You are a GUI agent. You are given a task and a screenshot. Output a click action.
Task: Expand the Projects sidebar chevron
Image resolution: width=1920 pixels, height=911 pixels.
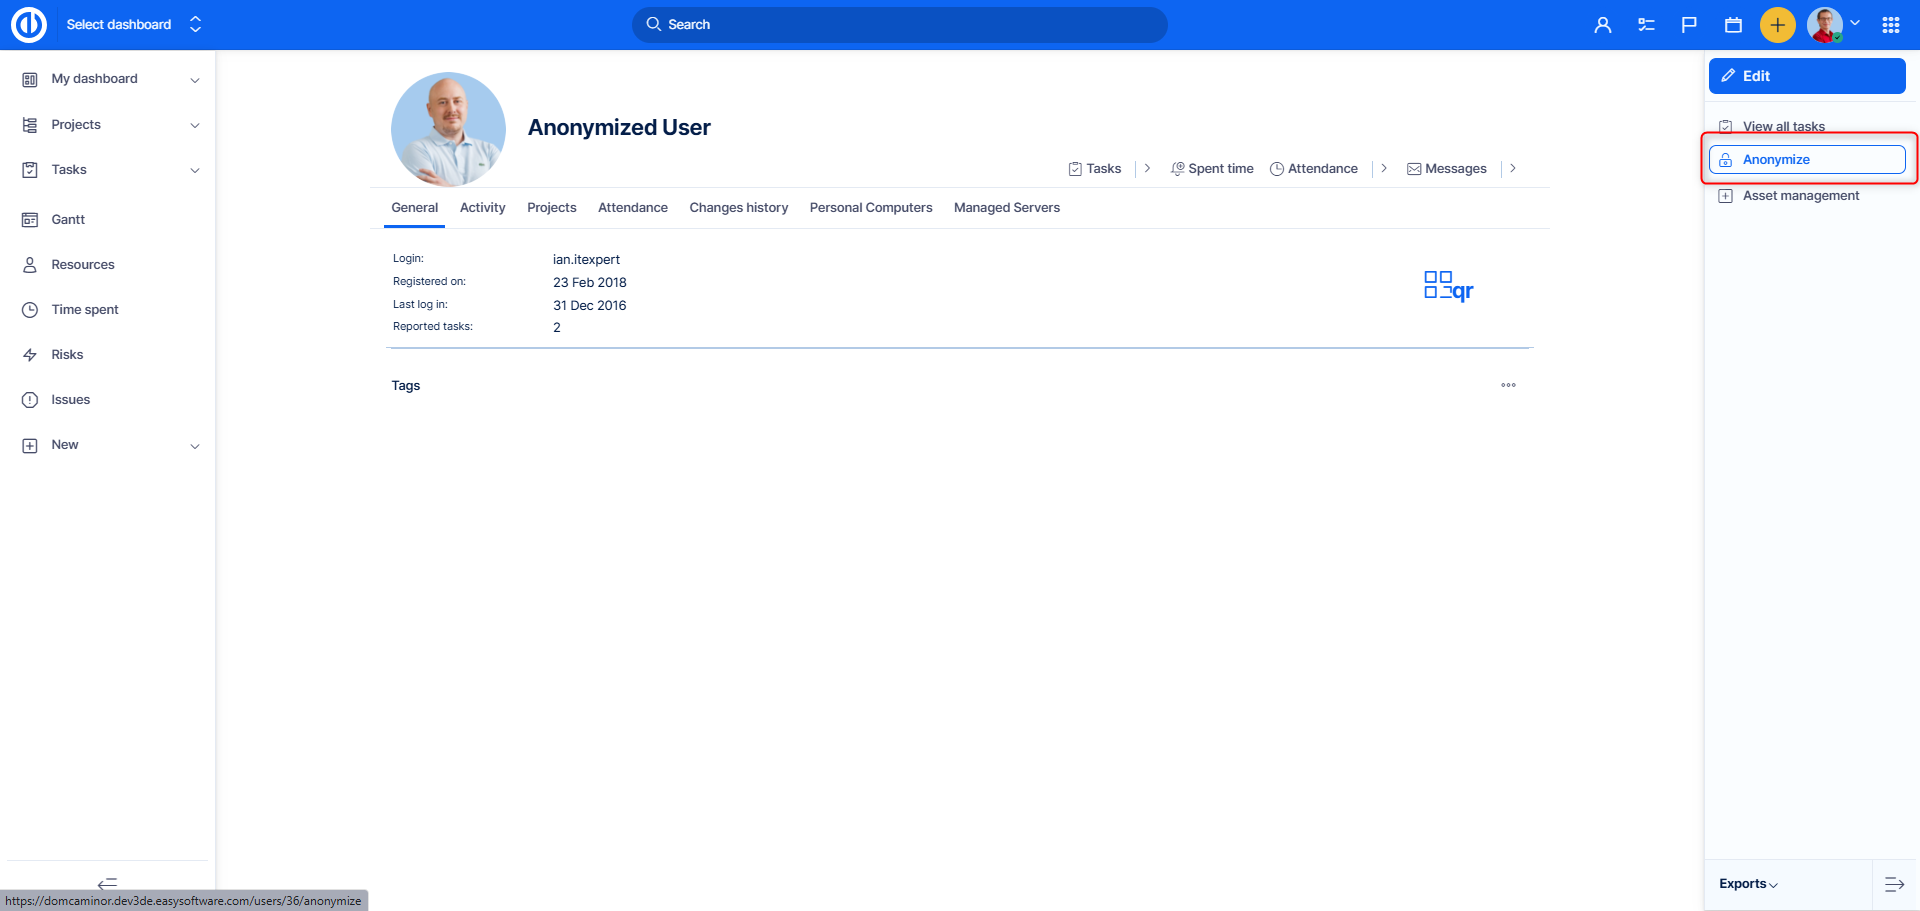pyautogui.click(x=195, y=125)
